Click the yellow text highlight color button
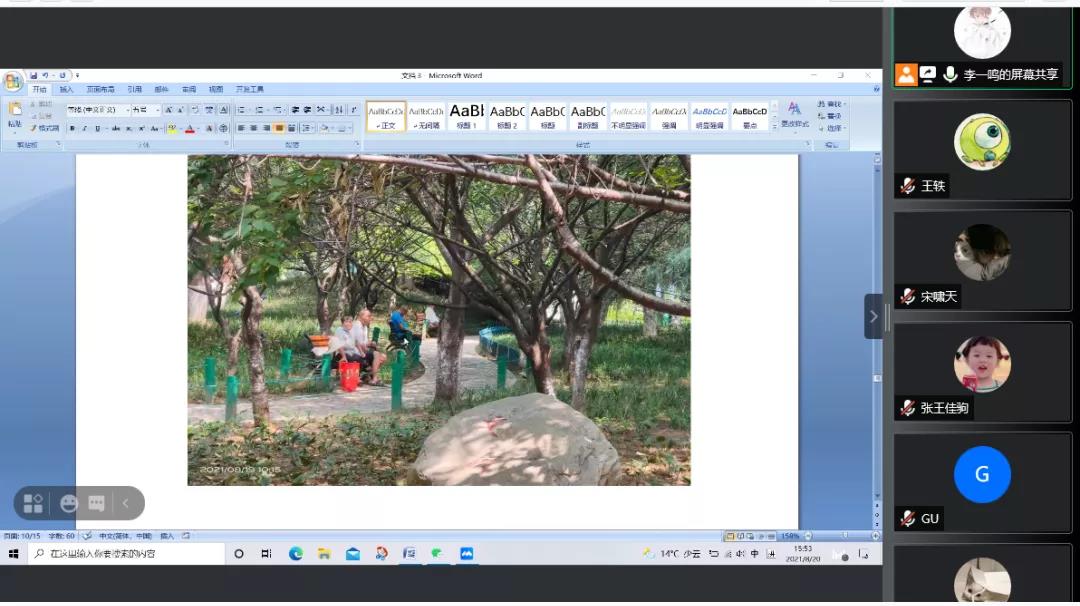 [172, 128]
